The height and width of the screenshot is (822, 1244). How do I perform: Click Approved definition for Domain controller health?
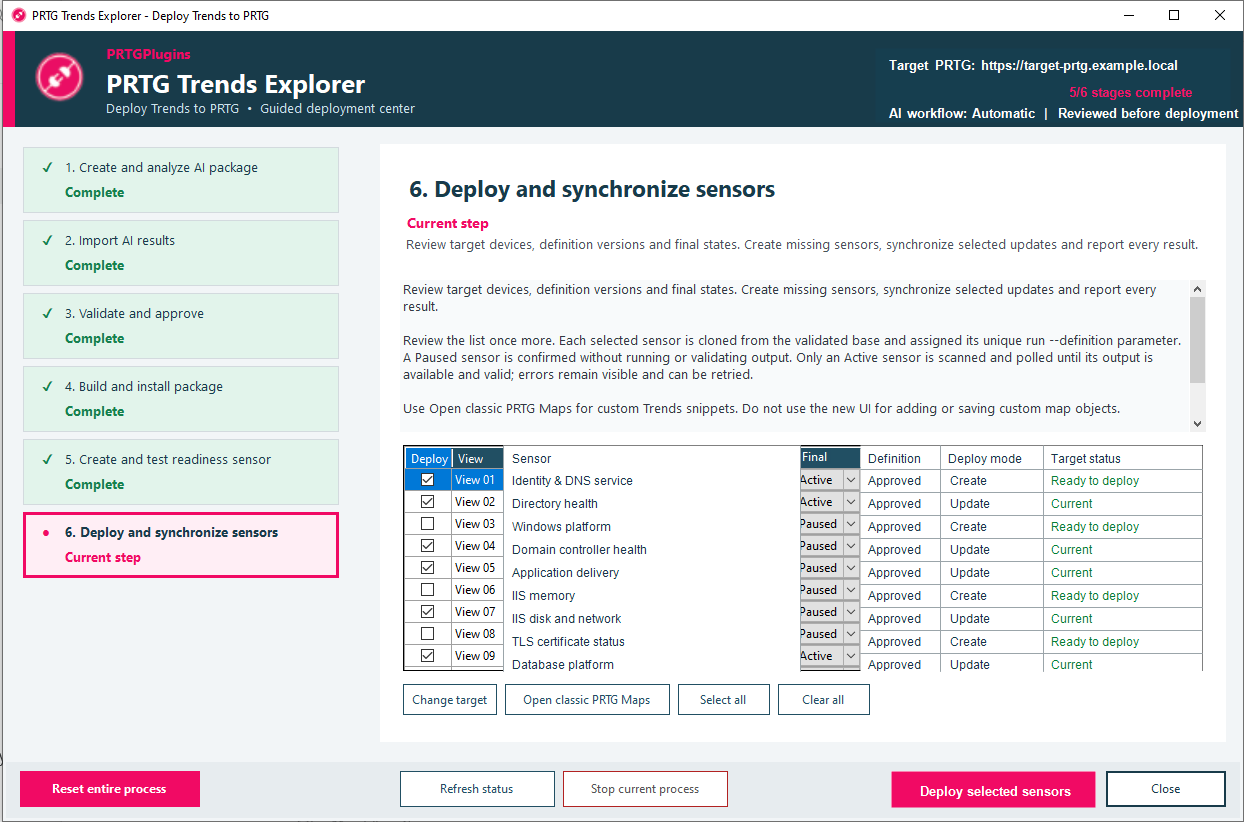pyautogui.click(x=894, y=550)
